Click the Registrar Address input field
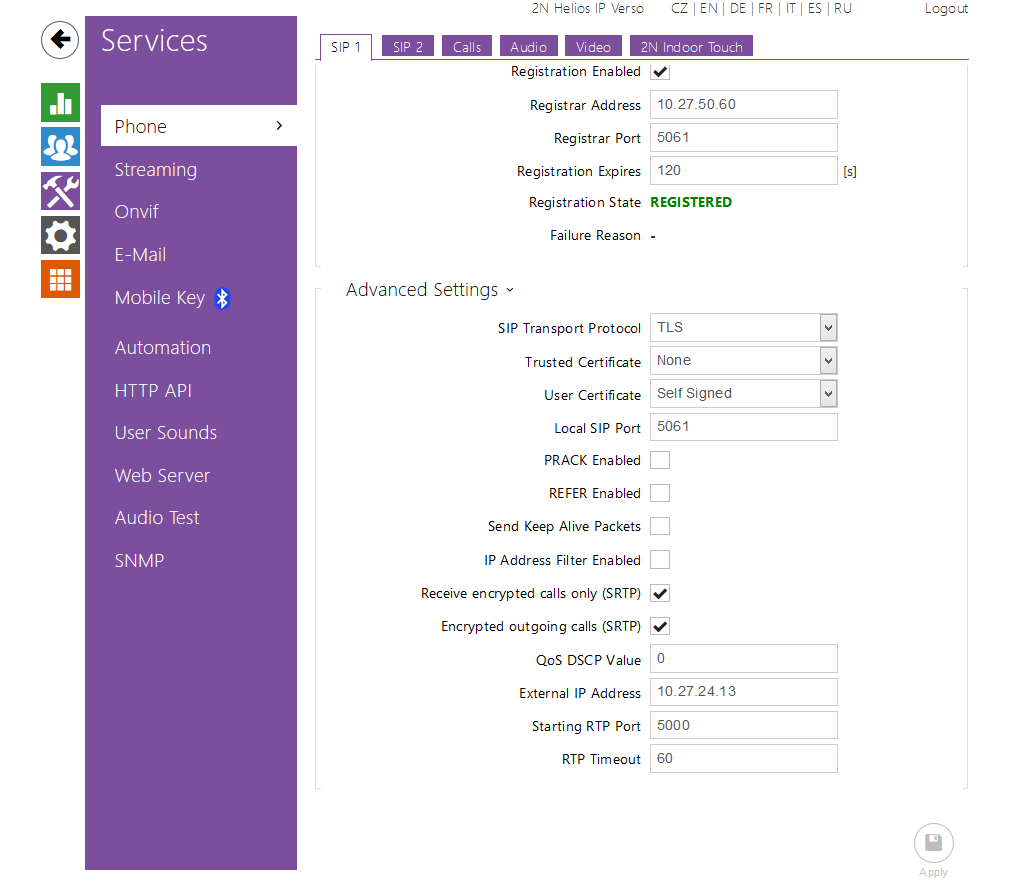Viewport: 1017px width, 884px height. (743, 104)
